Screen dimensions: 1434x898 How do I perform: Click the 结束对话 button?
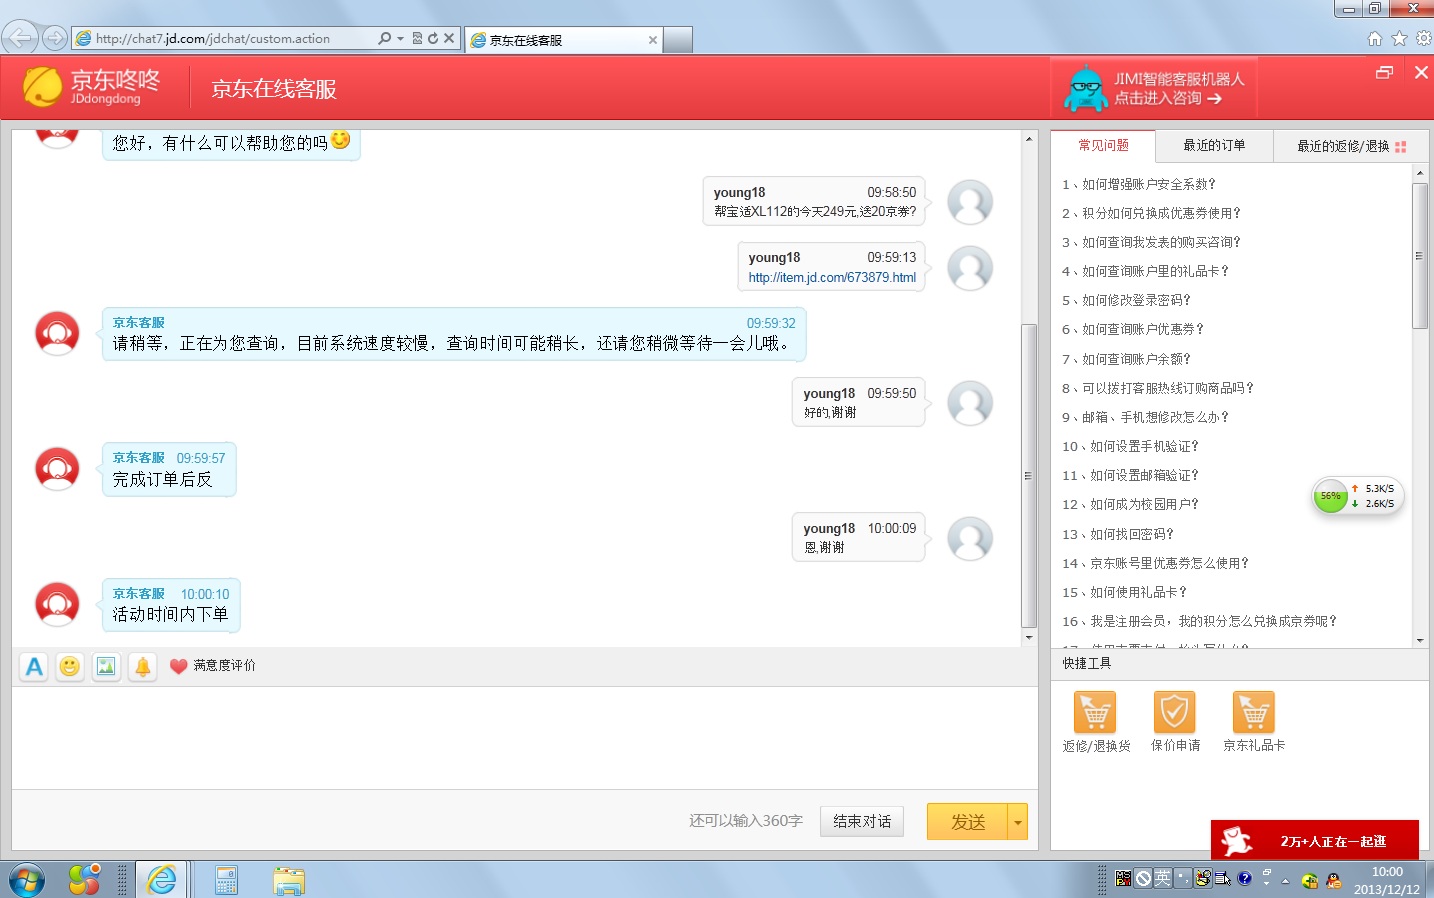pyautogui.click(x=862, y=821)
